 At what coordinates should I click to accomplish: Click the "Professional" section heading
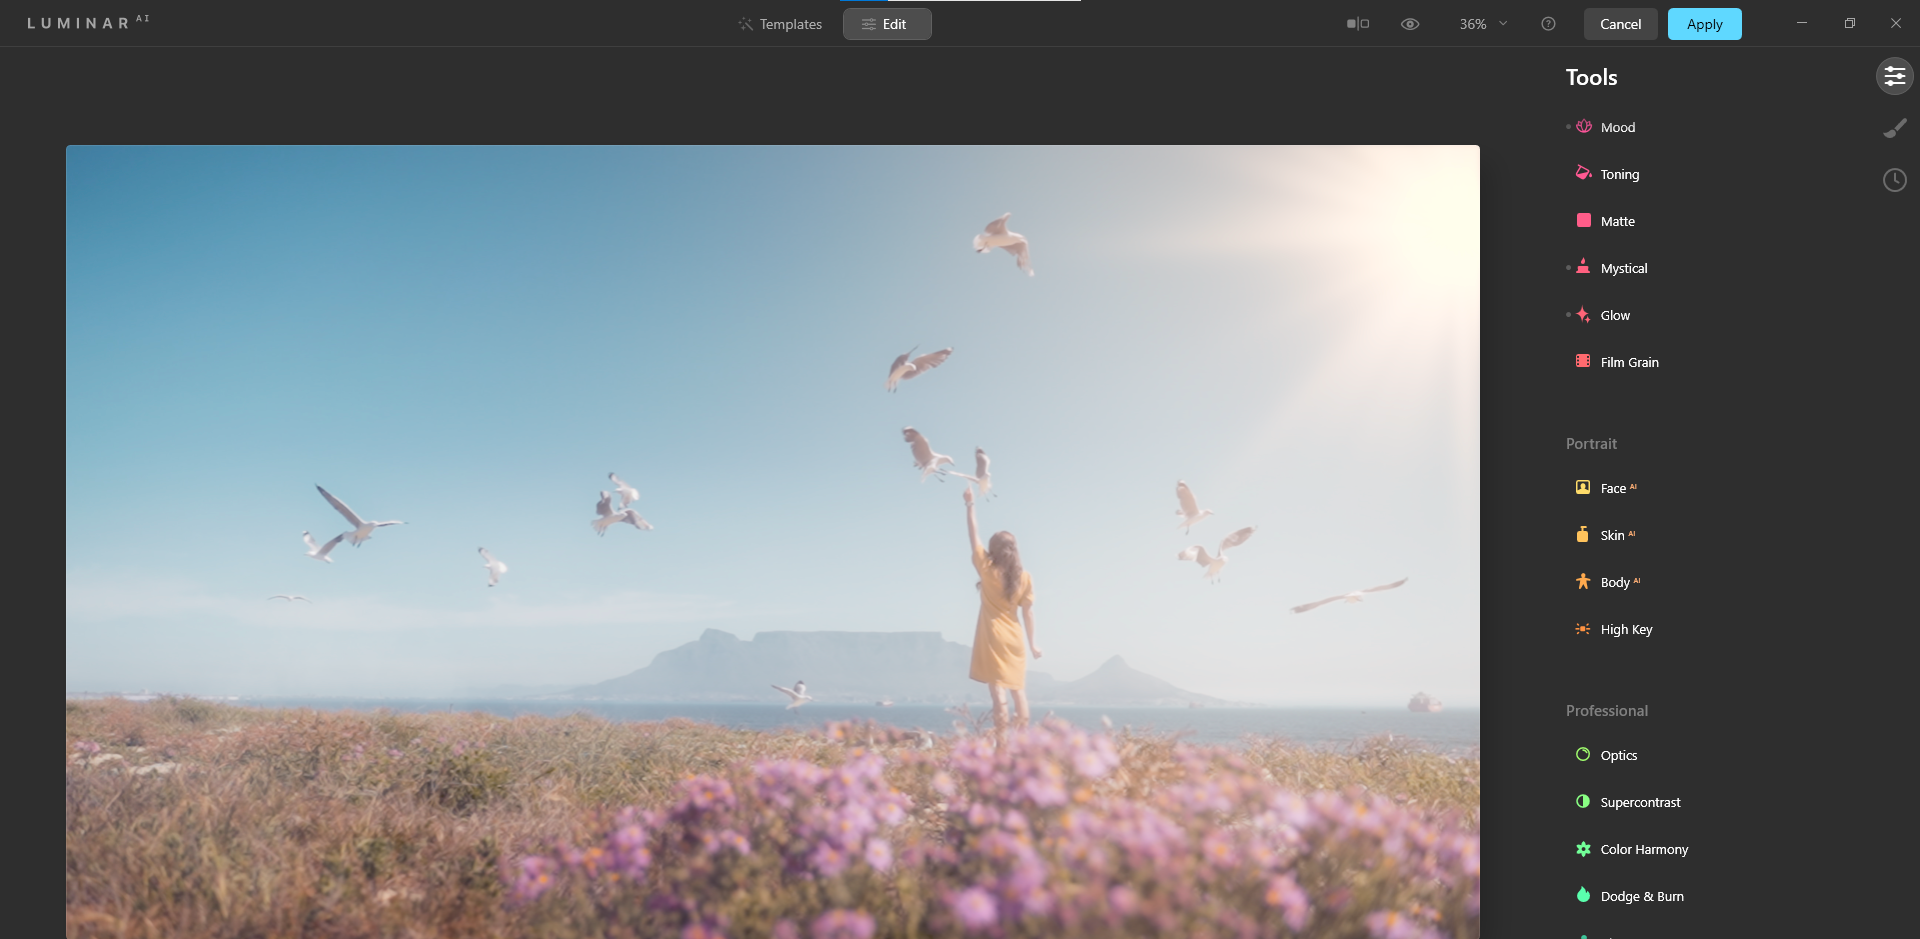(1607, 710)
